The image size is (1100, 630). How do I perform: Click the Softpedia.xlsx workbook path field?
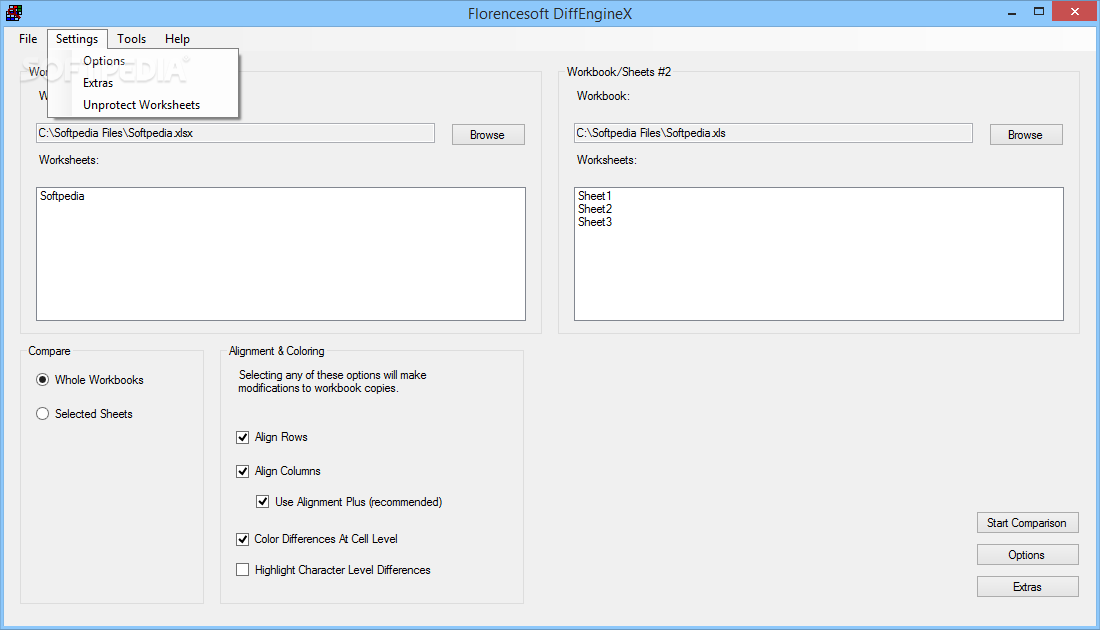click(235, 133)
